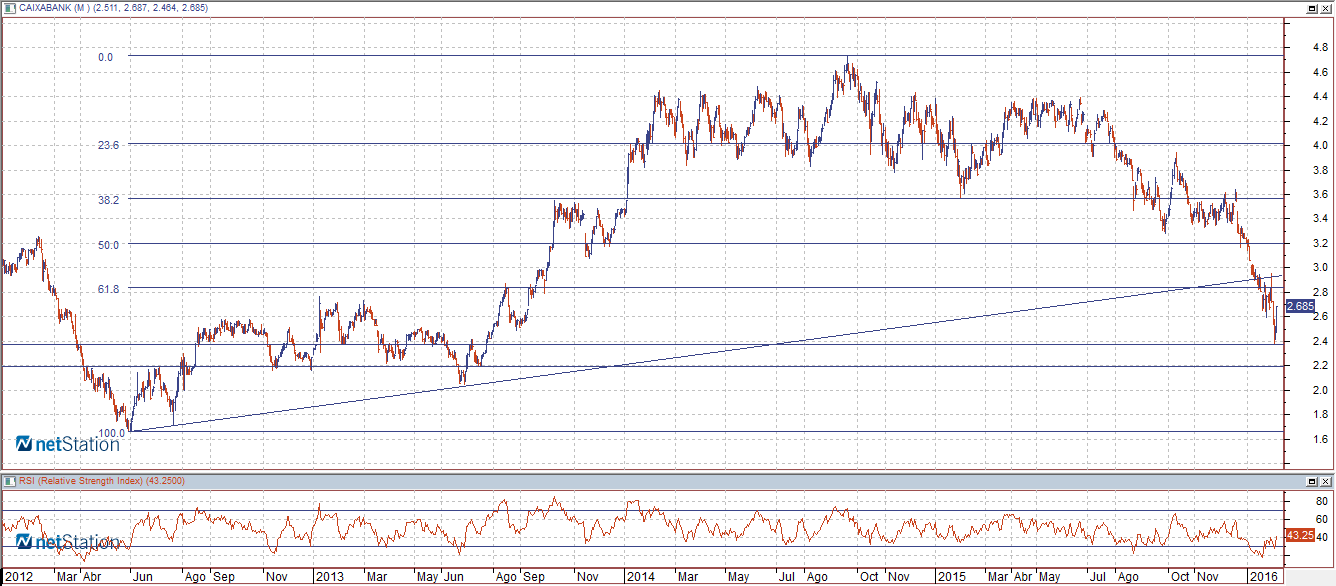Close the CAIXABANK price chart panel
This screenshot has width=1336, height=586.
tap(1326, 7)
